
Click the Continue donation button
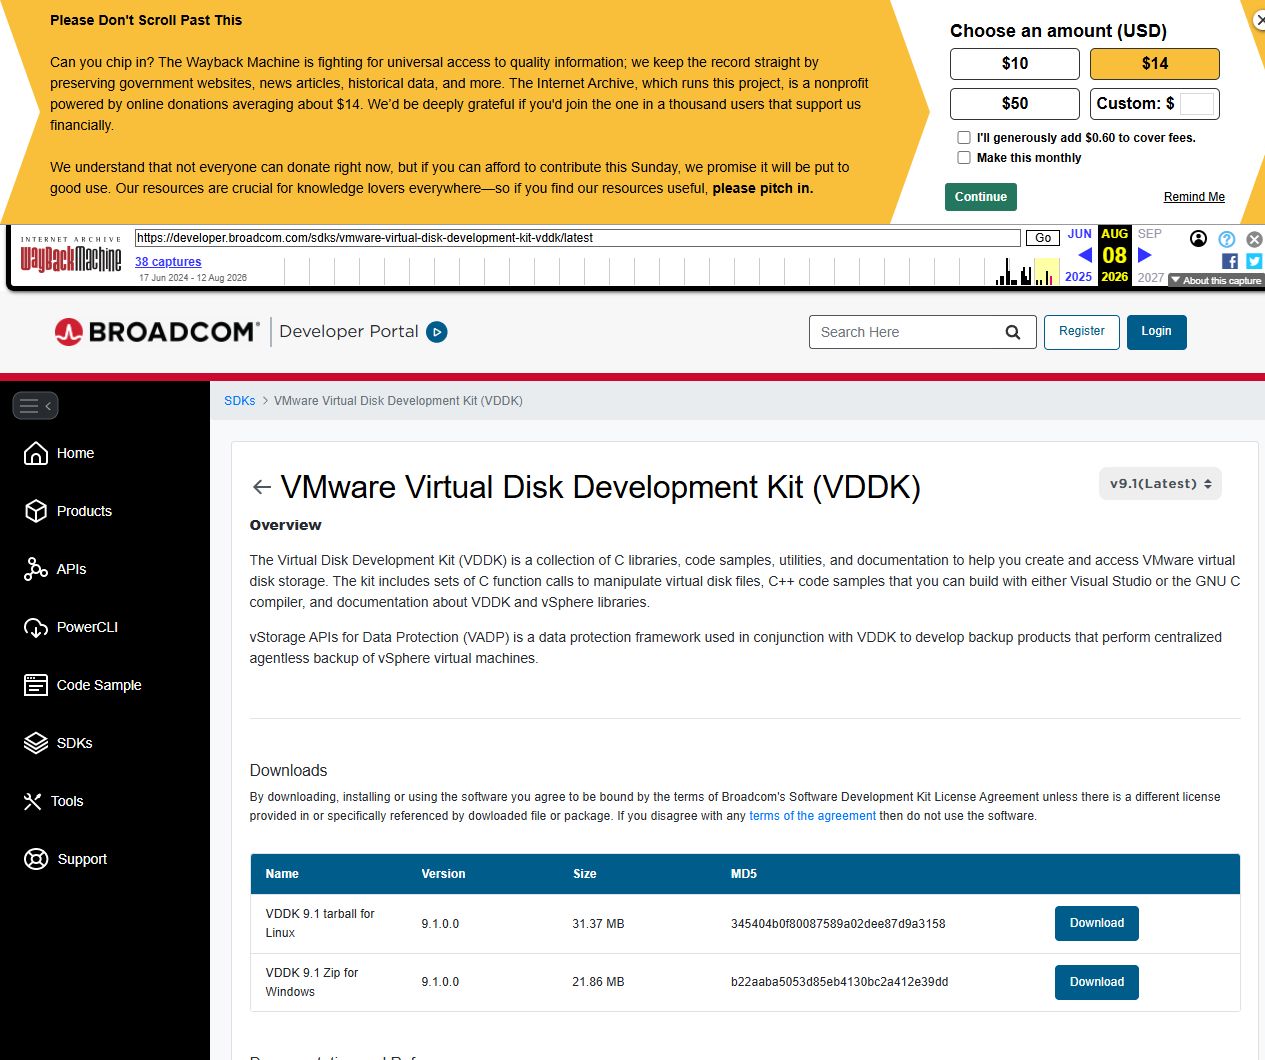981,197
